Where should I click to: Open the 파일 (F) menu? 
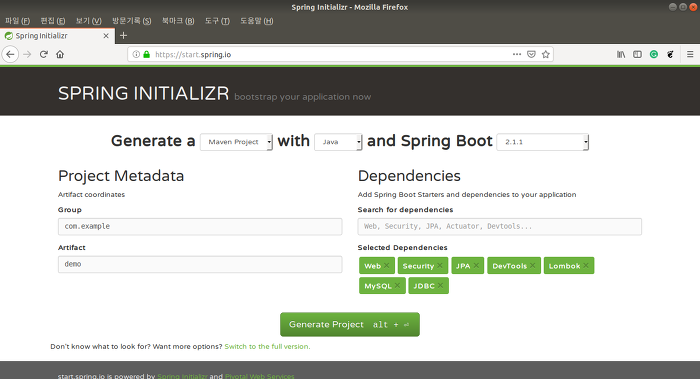(17, 21)
